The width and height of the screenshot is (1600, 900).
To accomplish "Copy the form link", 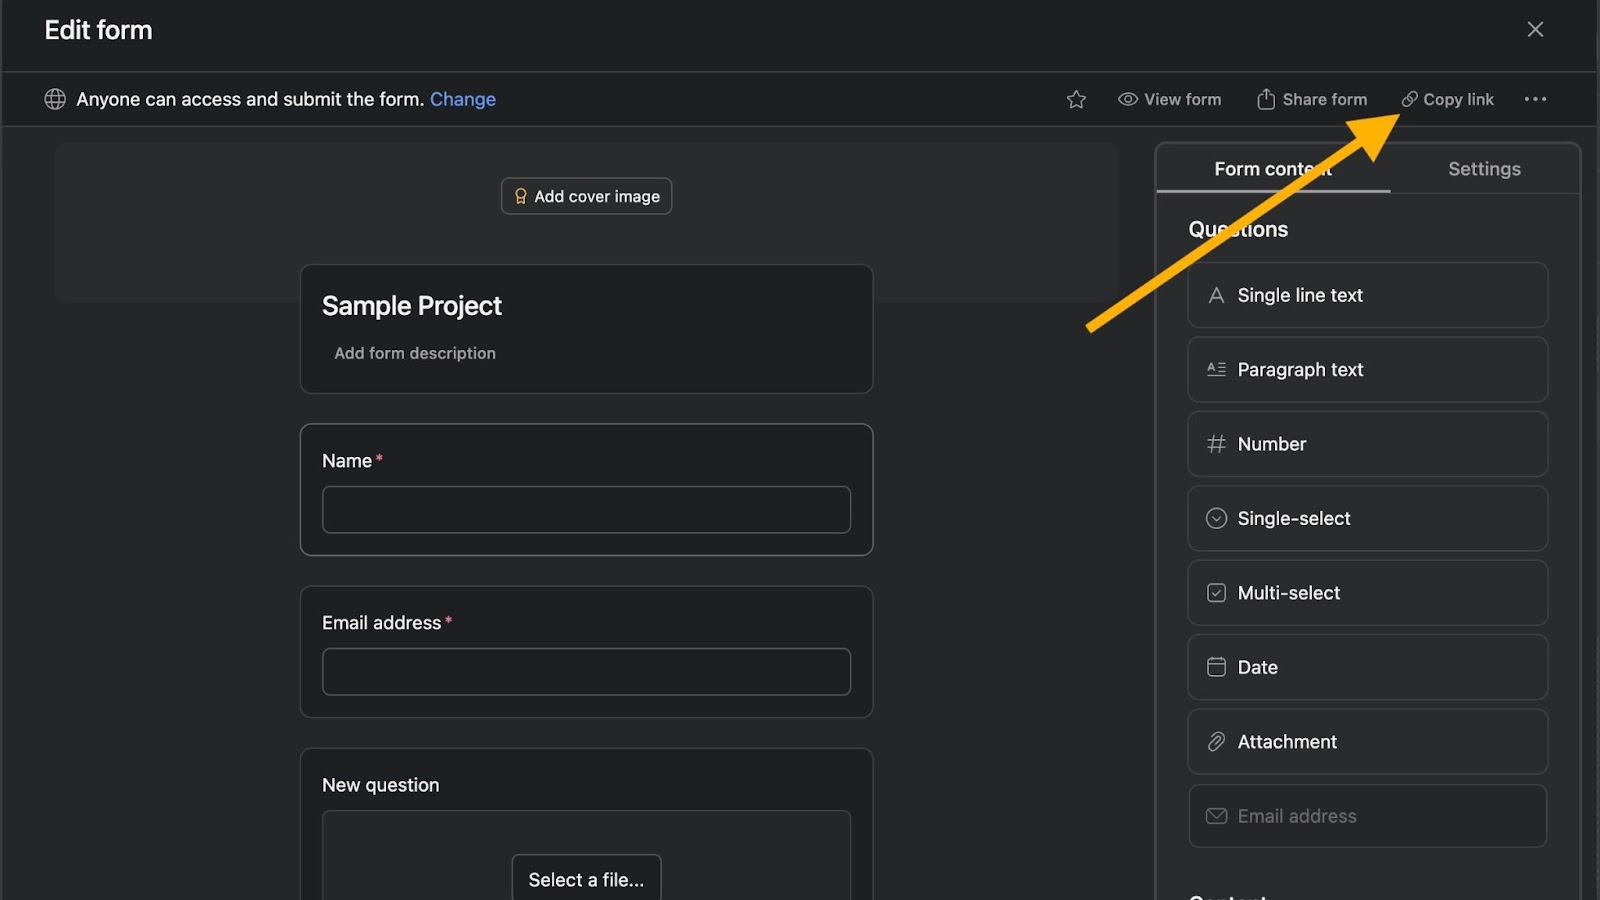I will pyautogui.click(x=1447, y=99).
